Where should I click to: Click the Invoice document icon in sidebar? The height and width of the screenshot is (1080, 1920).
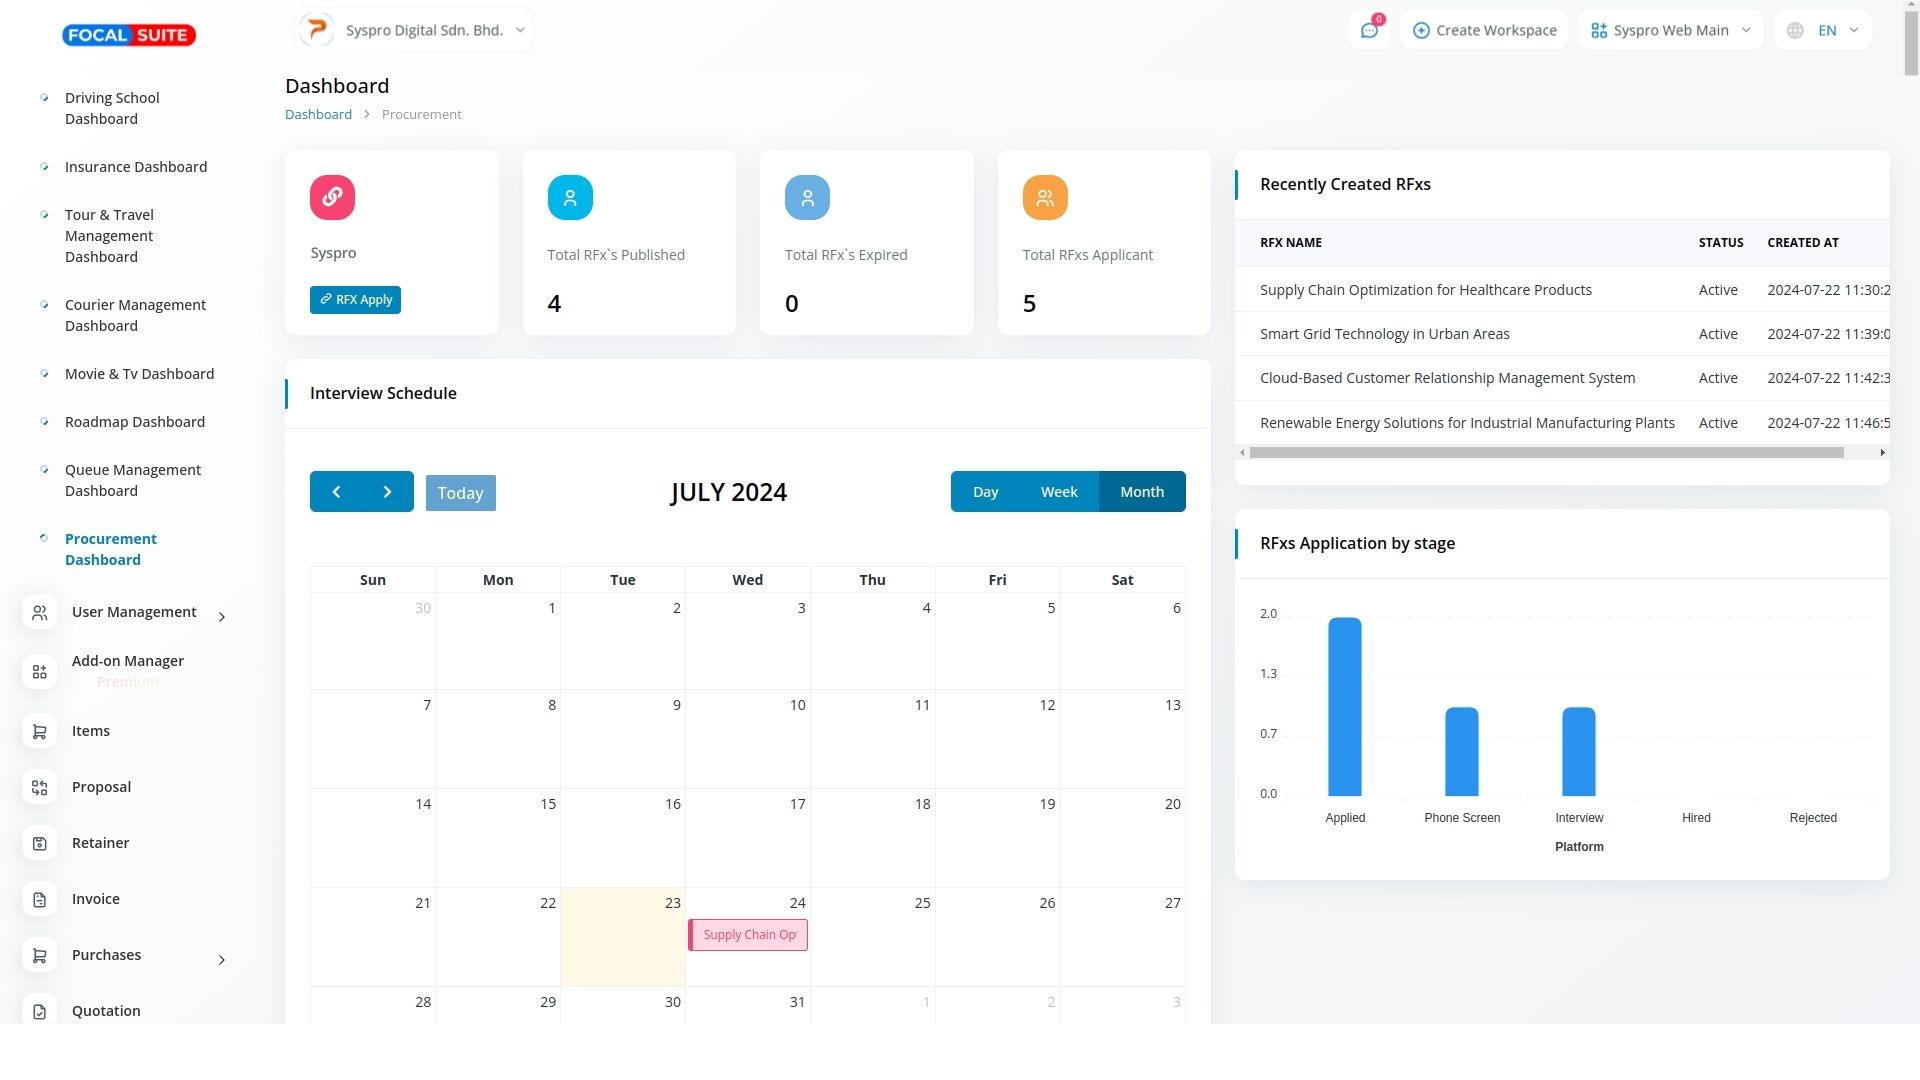(40, 900)
